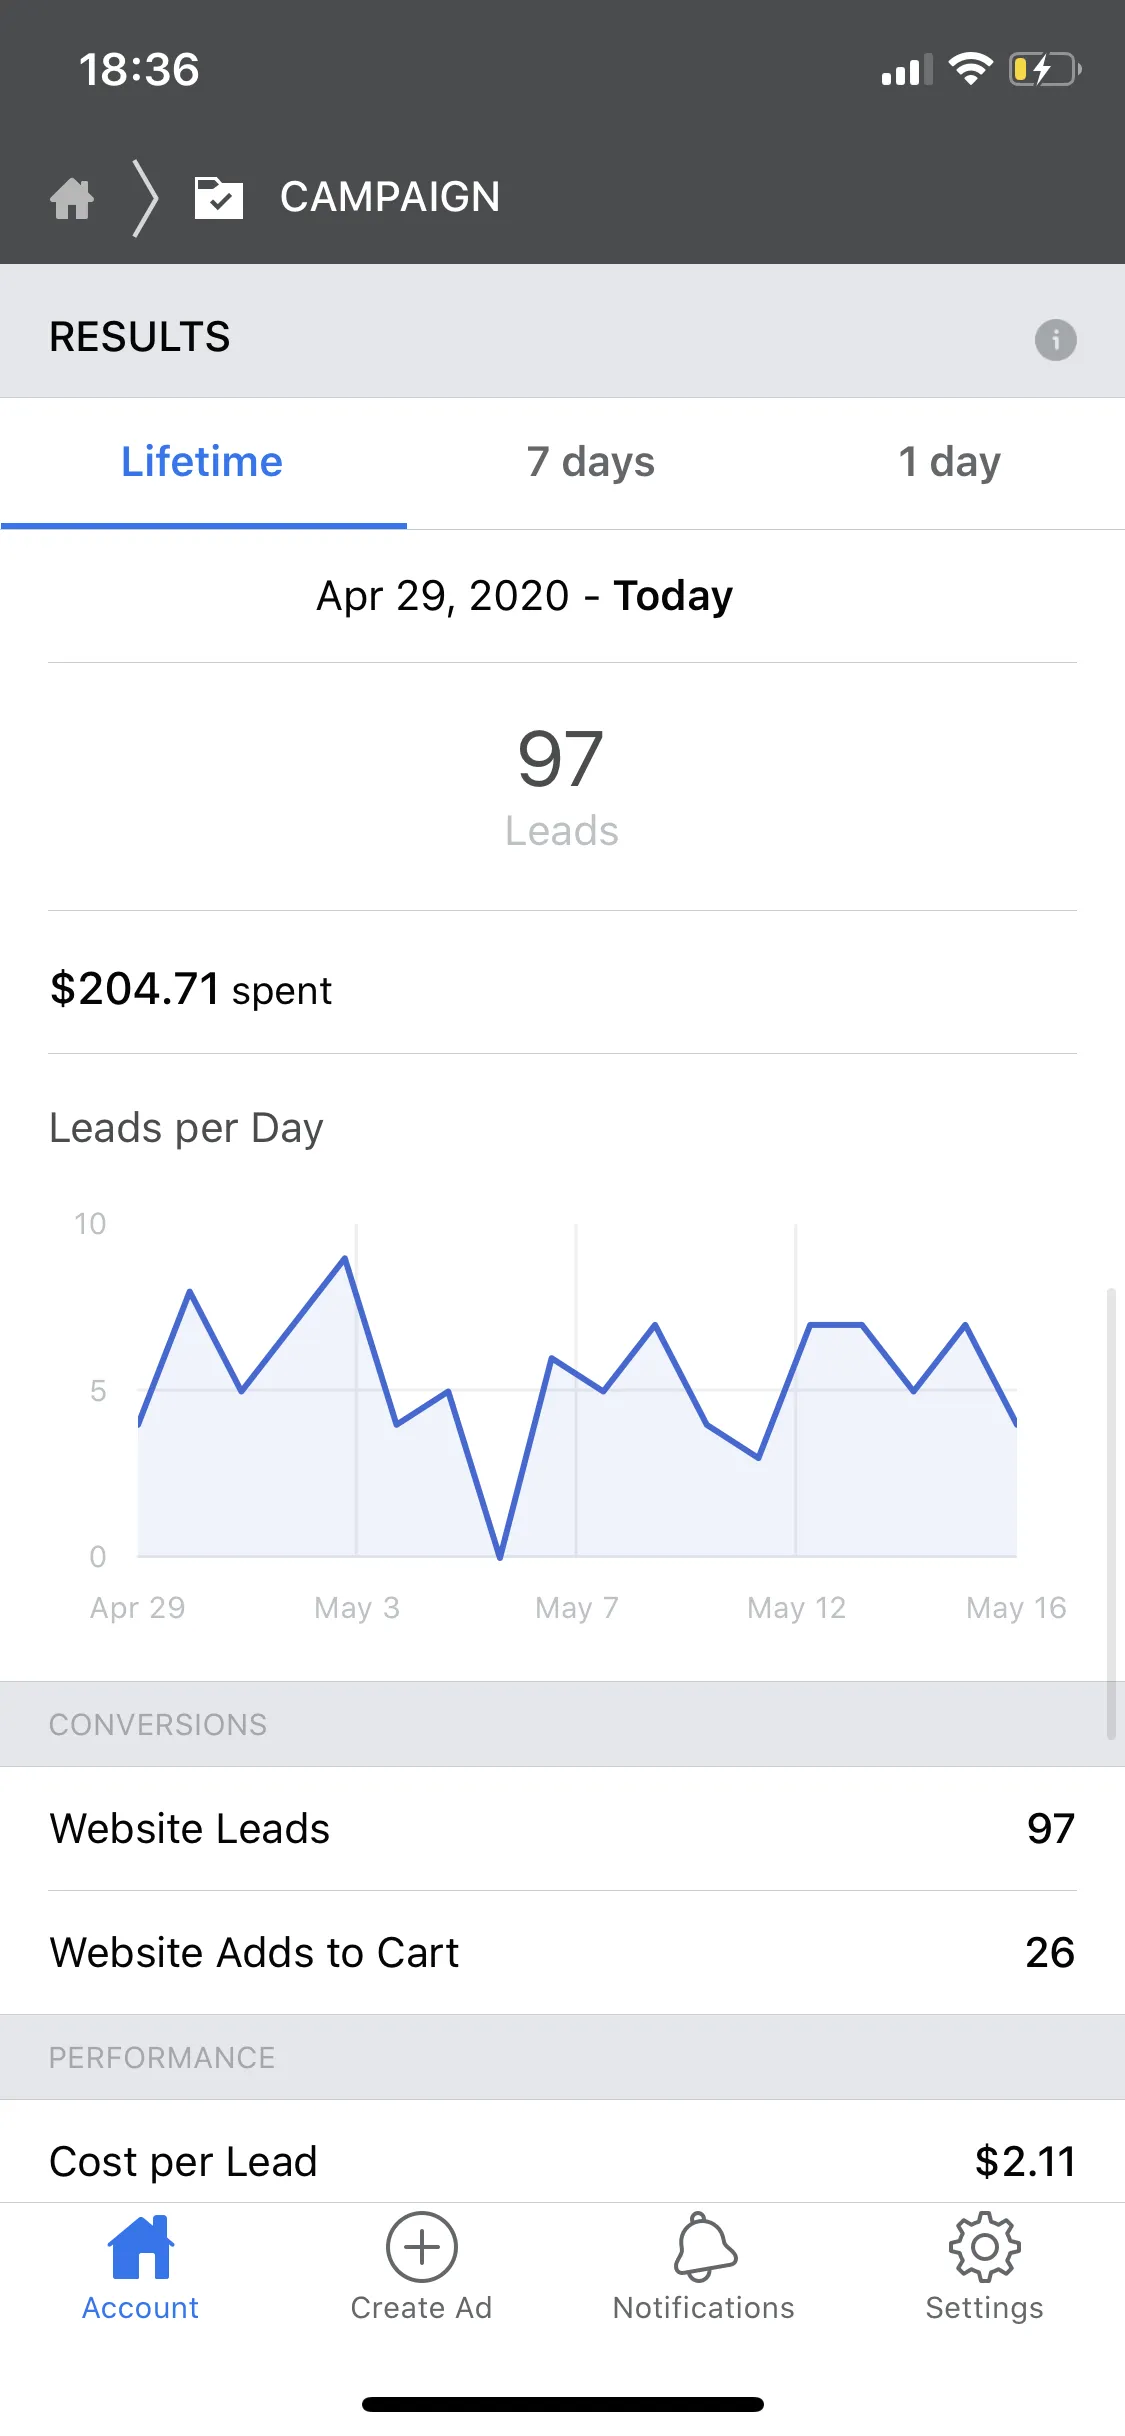This screenshot has height=2436, width=1125.
Task: Select the Lifetime results tab
Action: 202,463
